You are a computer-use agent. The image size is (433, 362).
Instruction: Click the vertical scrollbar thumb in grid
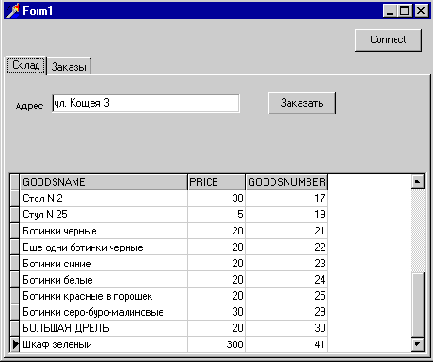click(x=418, y=305)
